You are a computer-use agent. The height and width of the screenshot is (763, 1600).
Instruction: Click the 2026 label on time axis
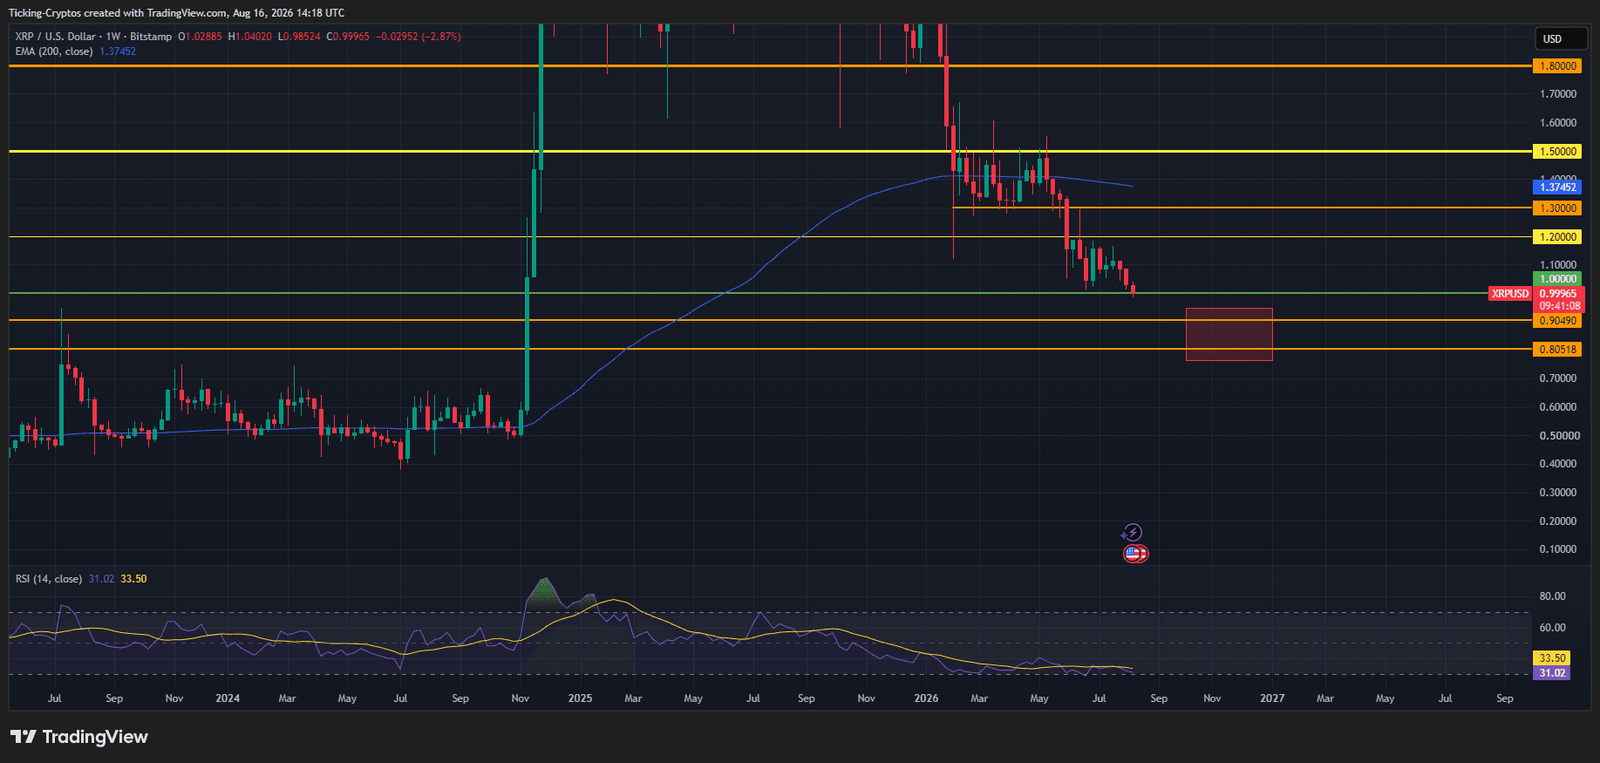tap(926, 698)
